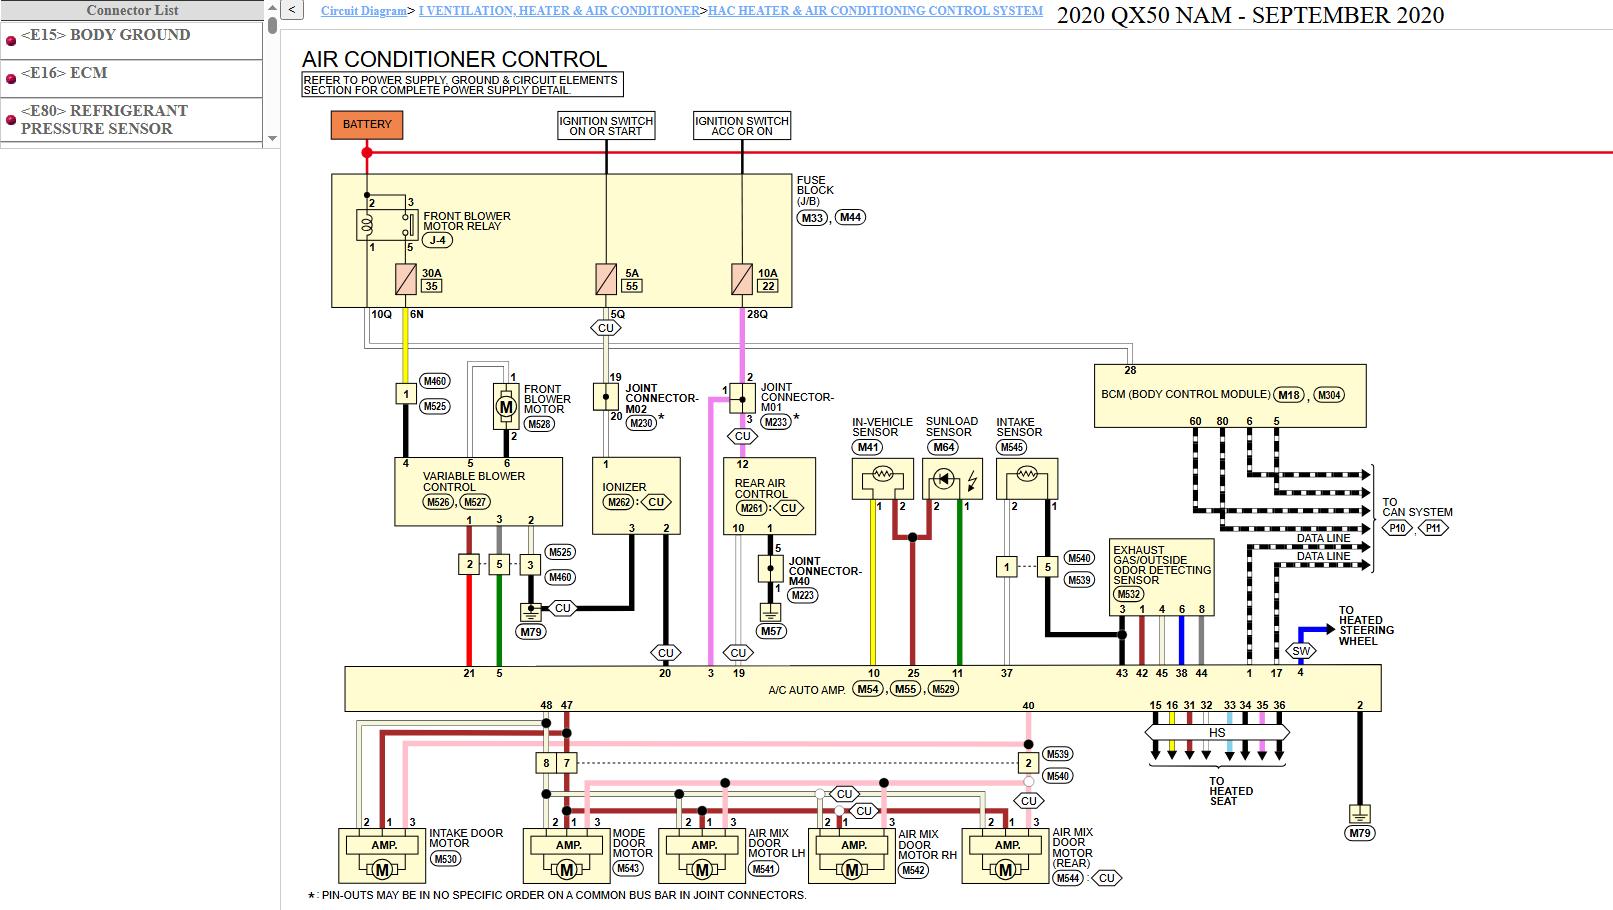The image size is (1613, 910).
Task: Click the joint connector M40 terminal box
Action: [770, 569]
